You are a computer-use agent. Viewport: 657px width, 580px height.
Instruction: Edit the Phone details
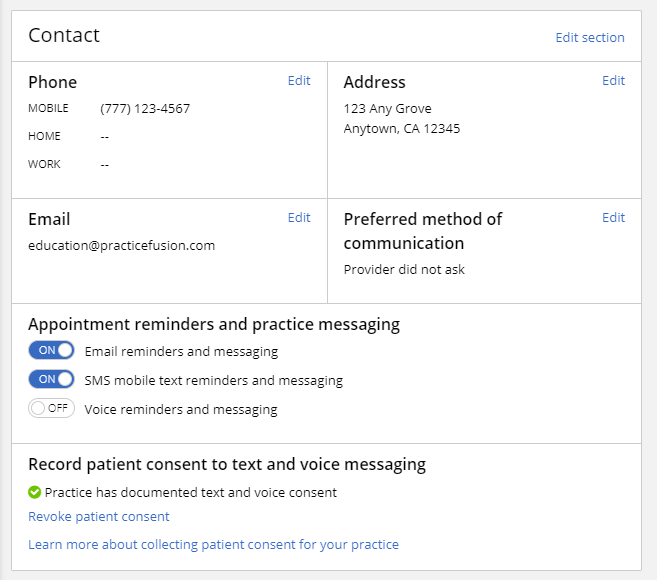click(x=299, y=81)
